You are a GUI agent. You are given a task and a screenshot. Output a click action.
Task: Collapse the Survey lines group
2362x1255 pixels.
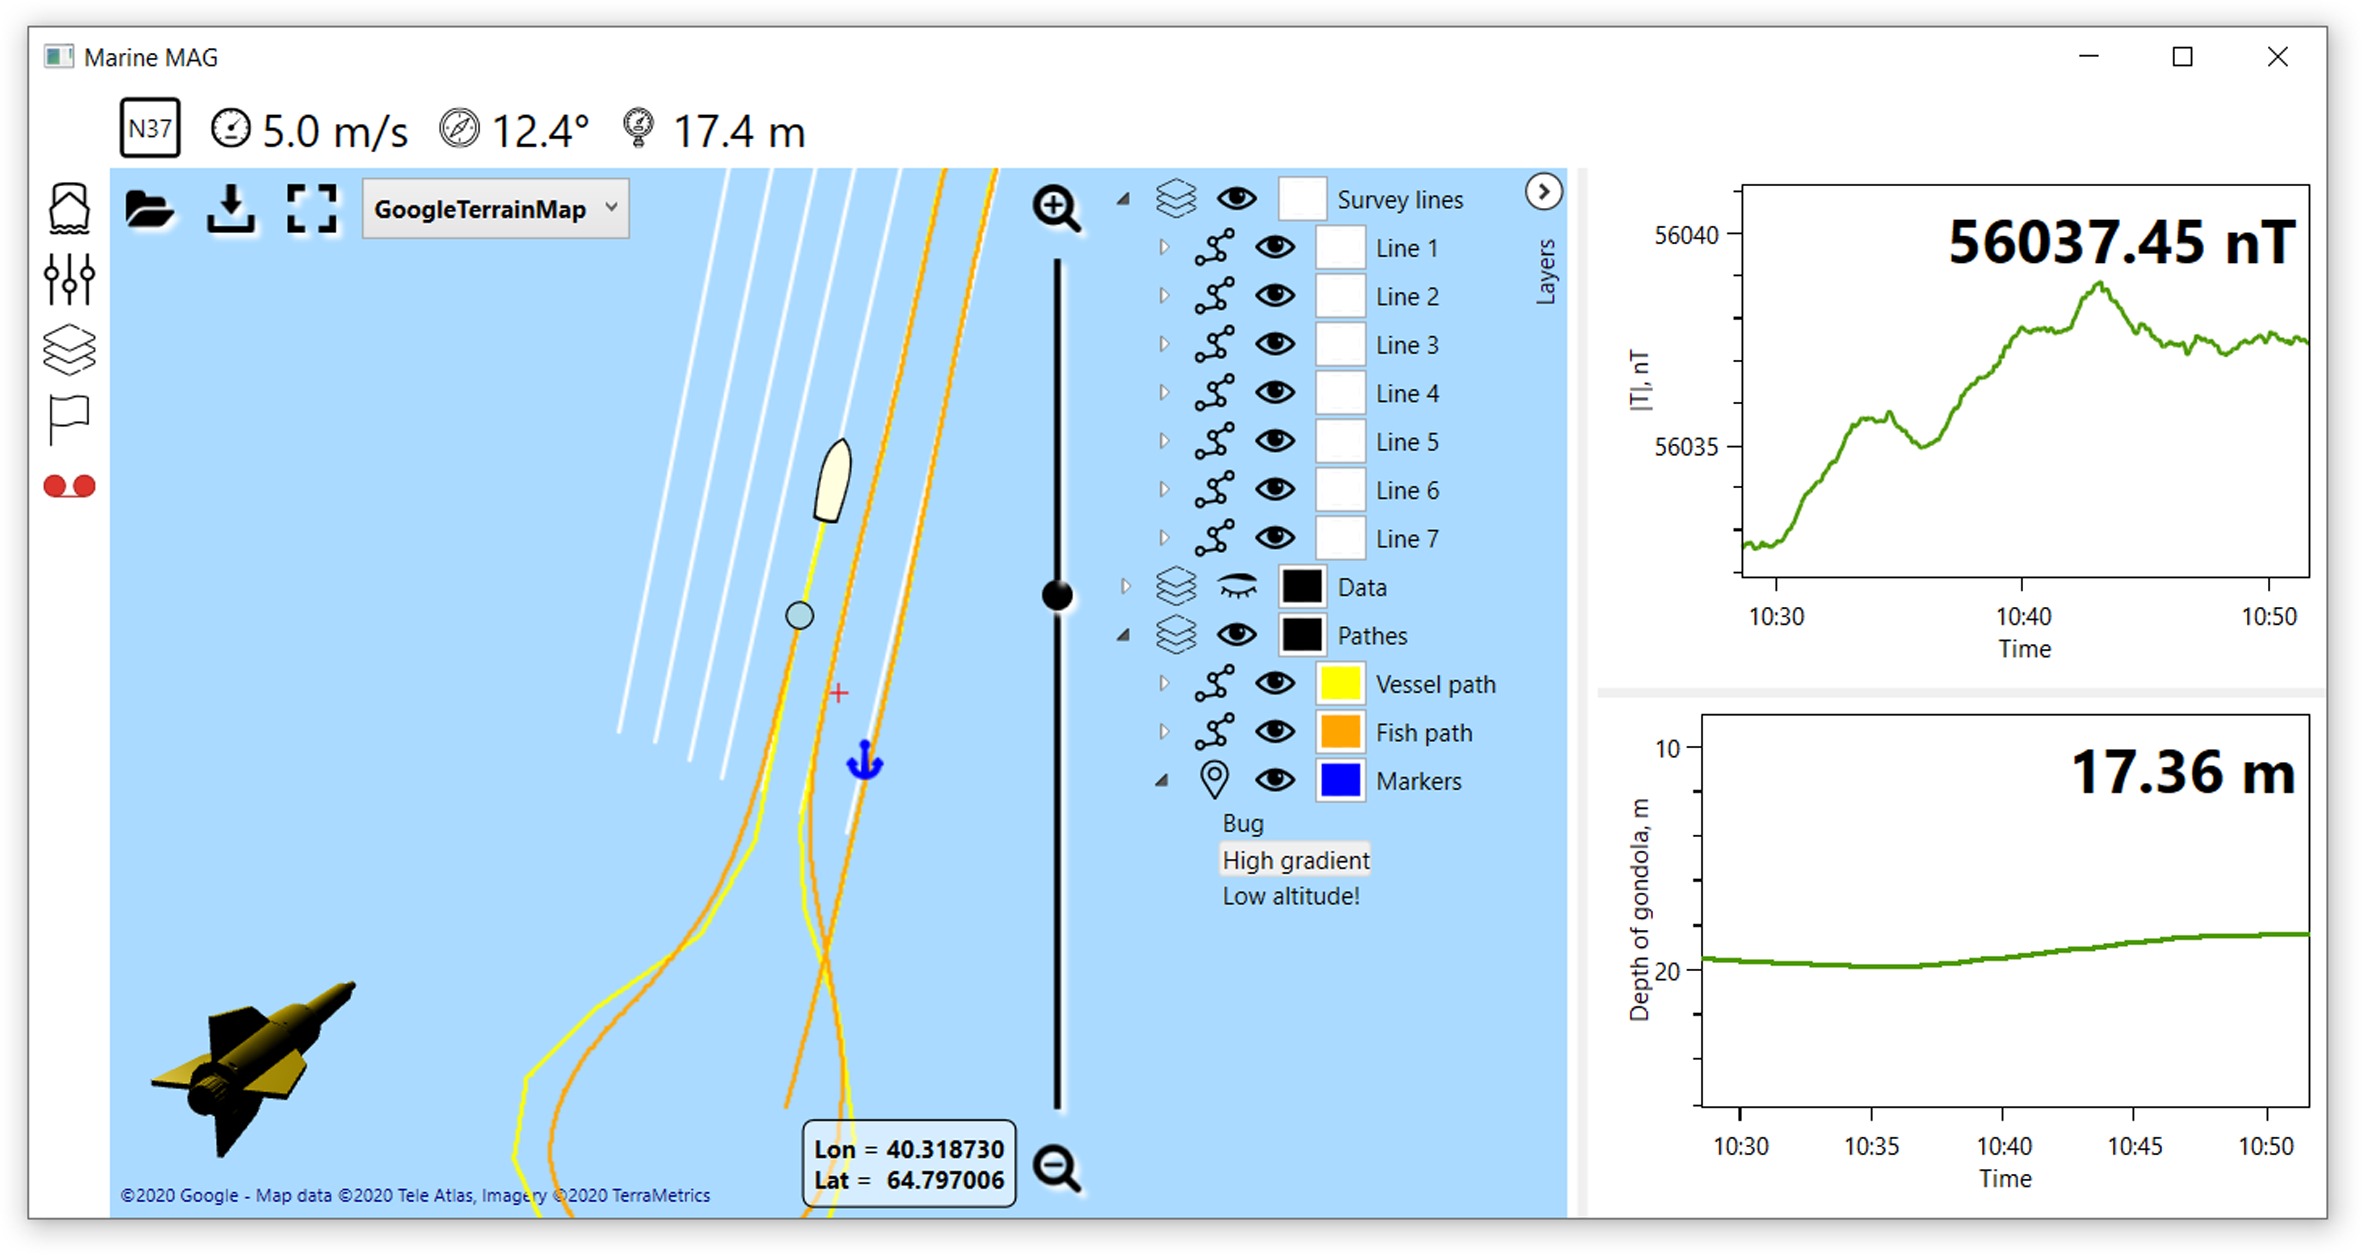coord(1124,199)
